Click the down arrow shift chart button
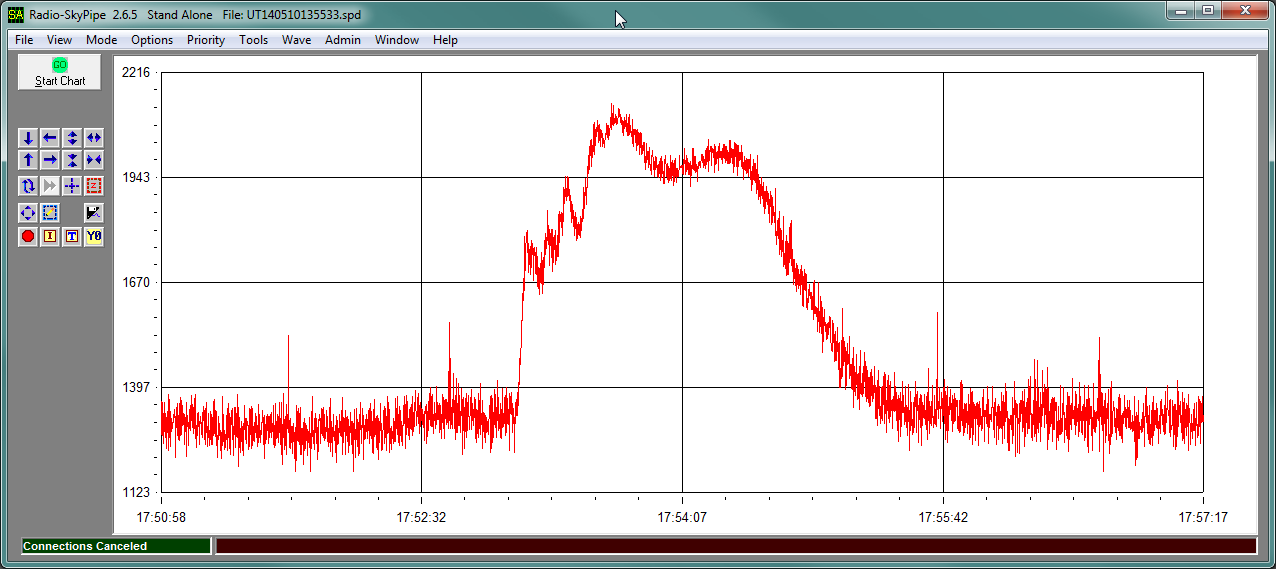The height and width of the screenshot is (569, 1276). tap(28, 138)
